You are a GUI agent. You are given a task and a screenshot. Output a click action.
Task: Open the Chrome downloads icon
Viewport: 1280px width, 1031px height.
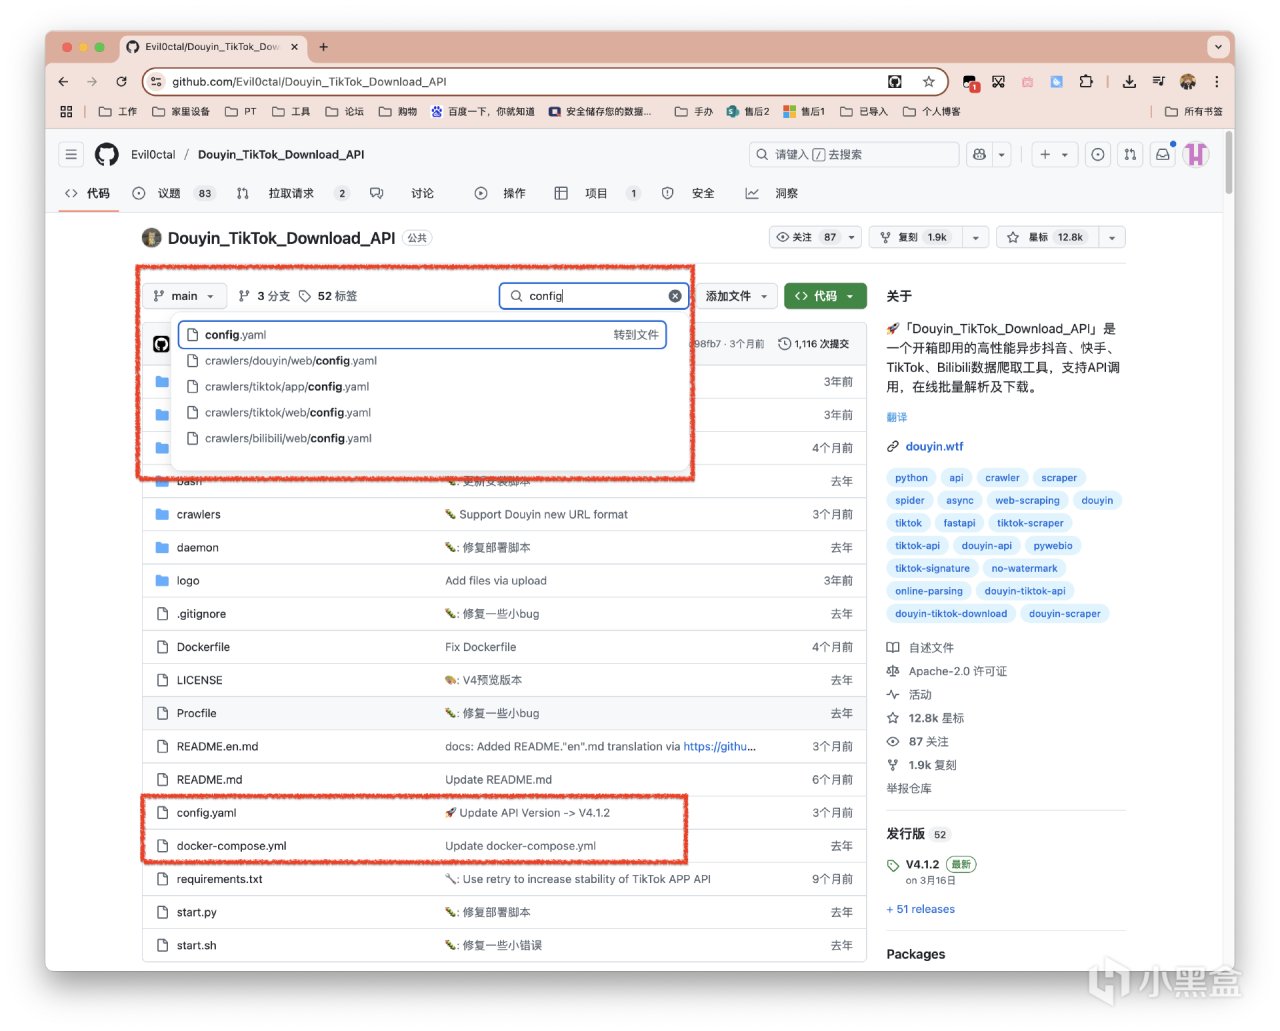pos(1129,82)
